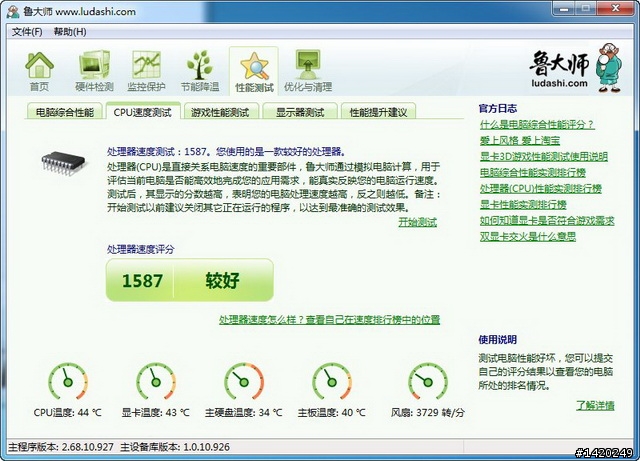This screenshot has width=640, height=461.
Task: Open the 帮助(H) menu
Action: [70, 32]
